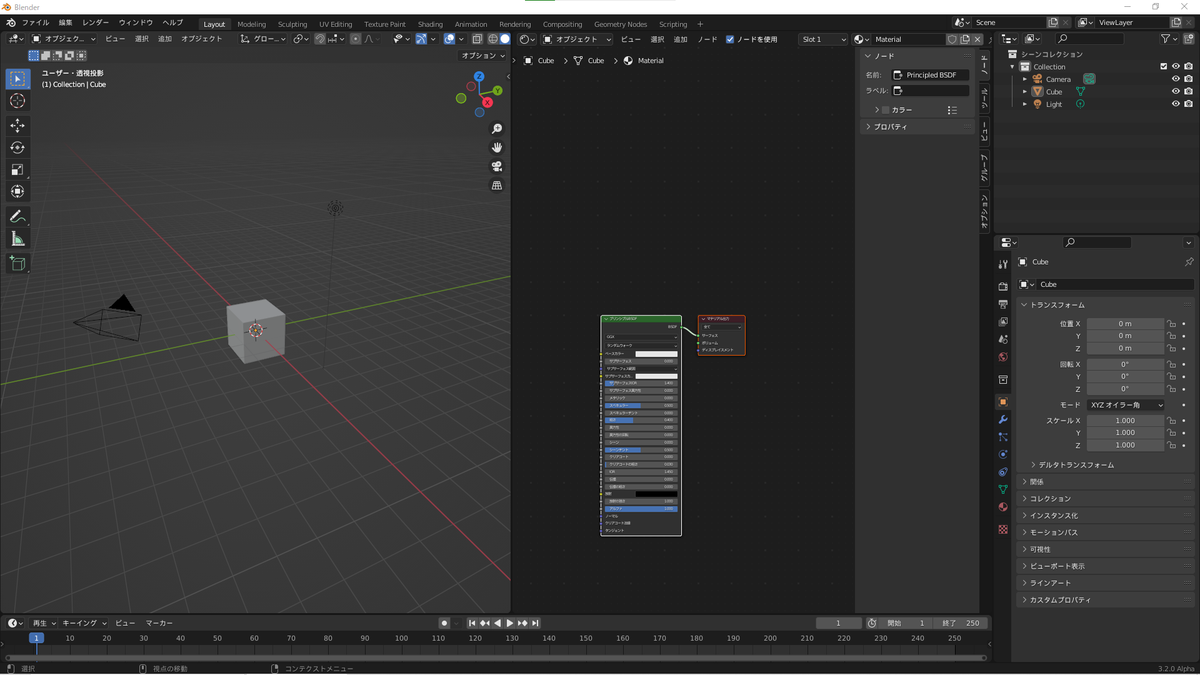
Task: Click the zoom magnifier icon in viewport
Action: pos(497,129)
